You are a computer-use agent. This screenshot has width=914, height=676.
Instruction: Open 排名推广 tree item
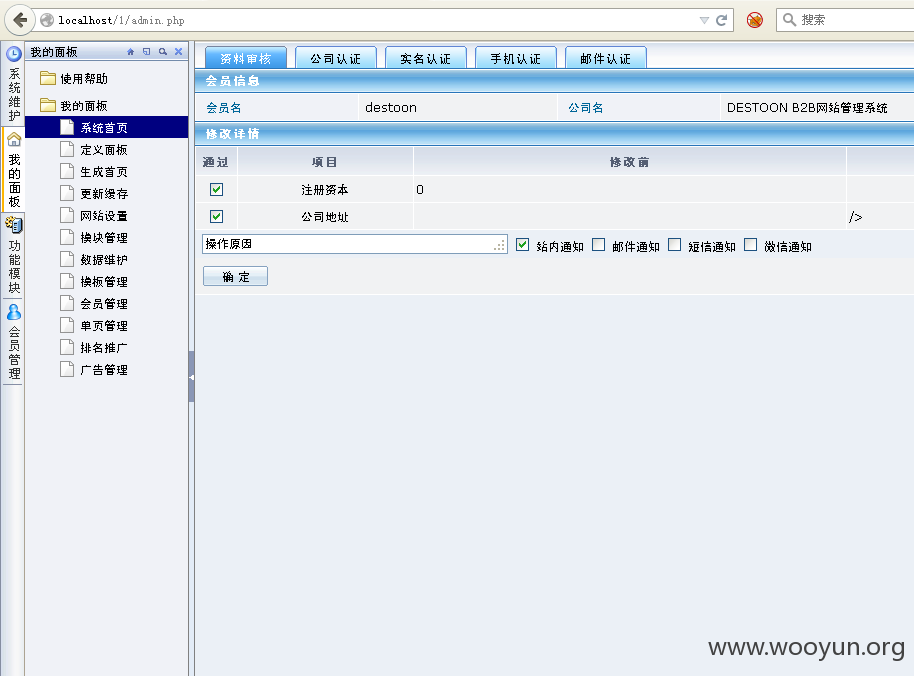(x=104, y=348)
